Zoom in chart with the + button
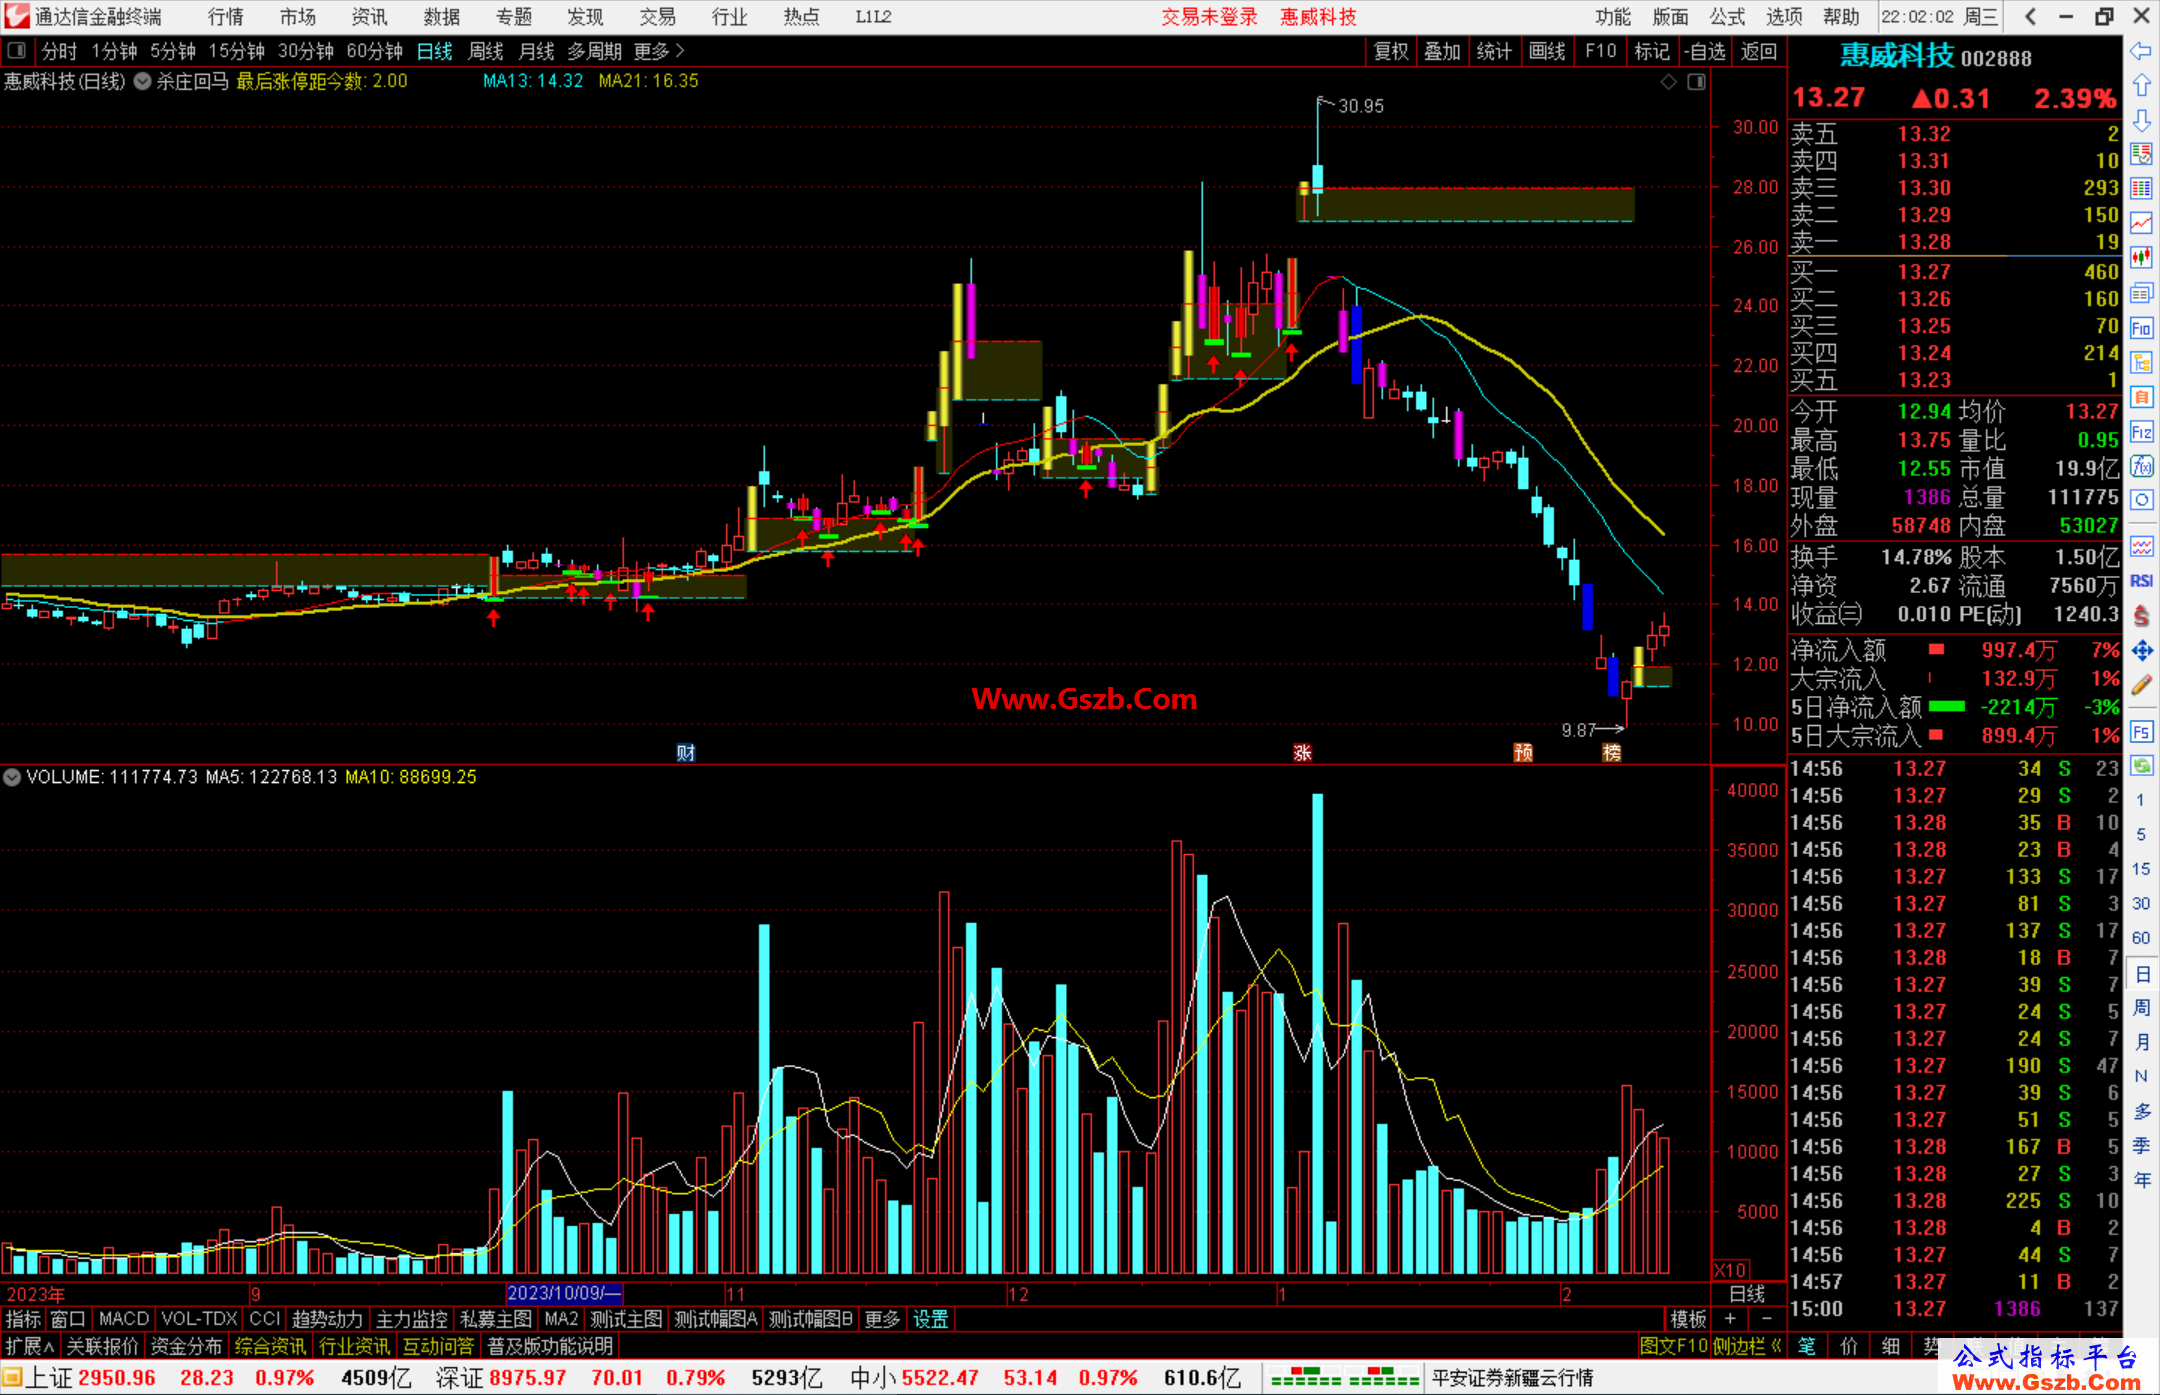 [x=1730, y=1319]
